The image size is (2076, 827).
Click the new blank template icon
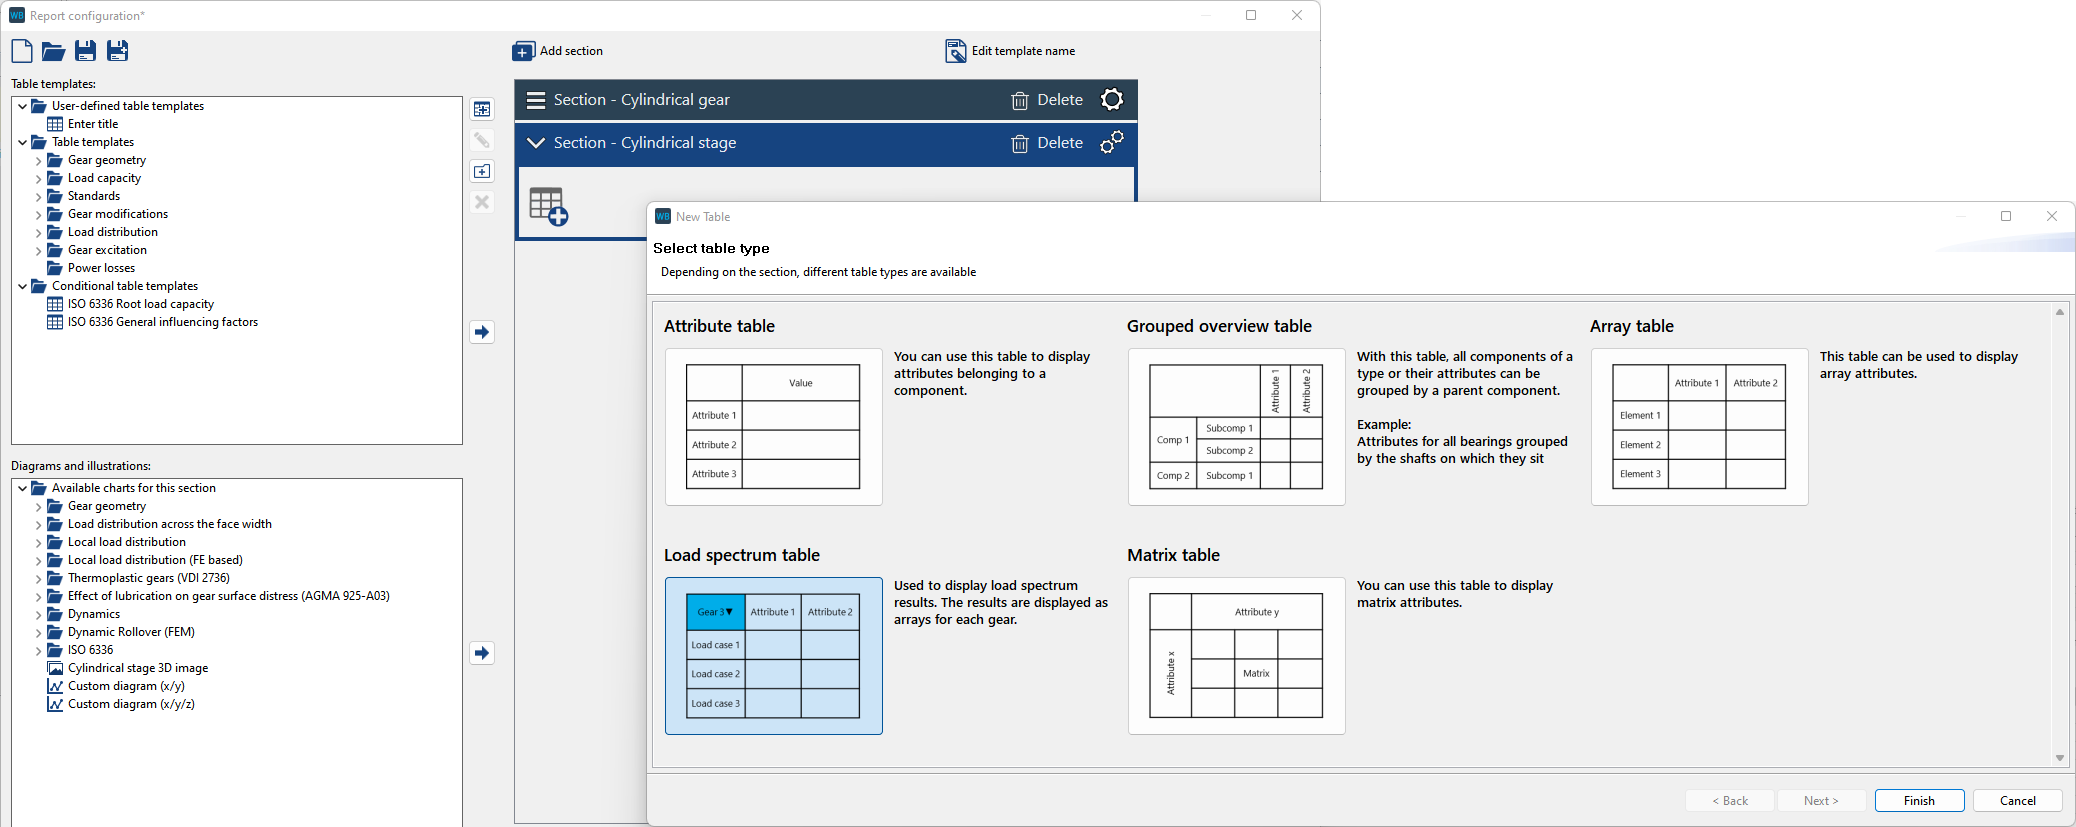(22, 51)
